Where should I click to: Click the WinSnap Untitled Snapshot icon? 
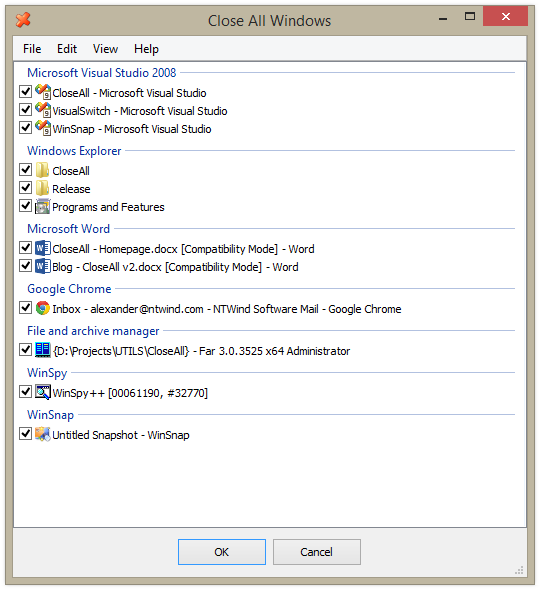pos(43,434)
